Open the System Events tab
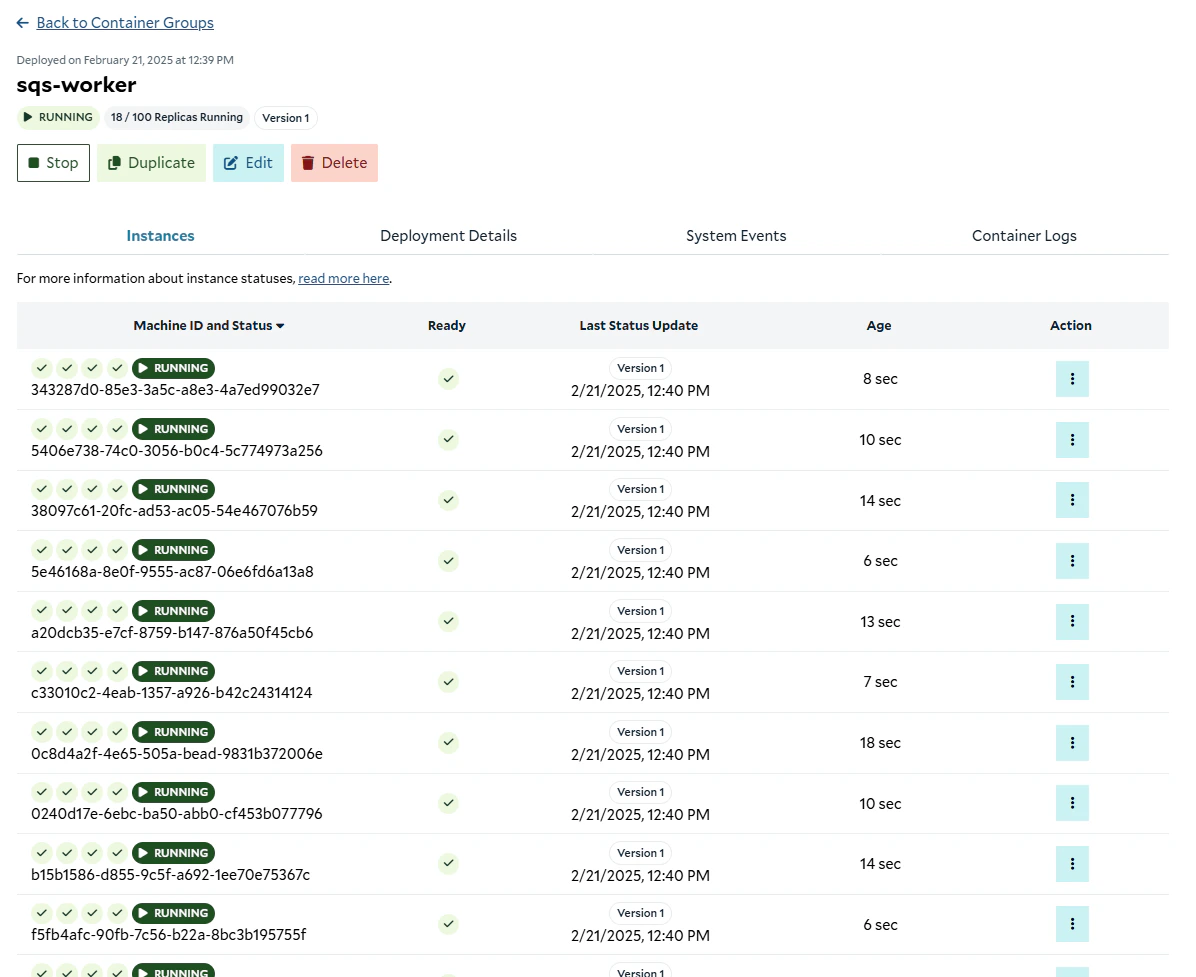The width and height of the screenshot is (1196, 977). pyautogui.click(x=736, y=236)
